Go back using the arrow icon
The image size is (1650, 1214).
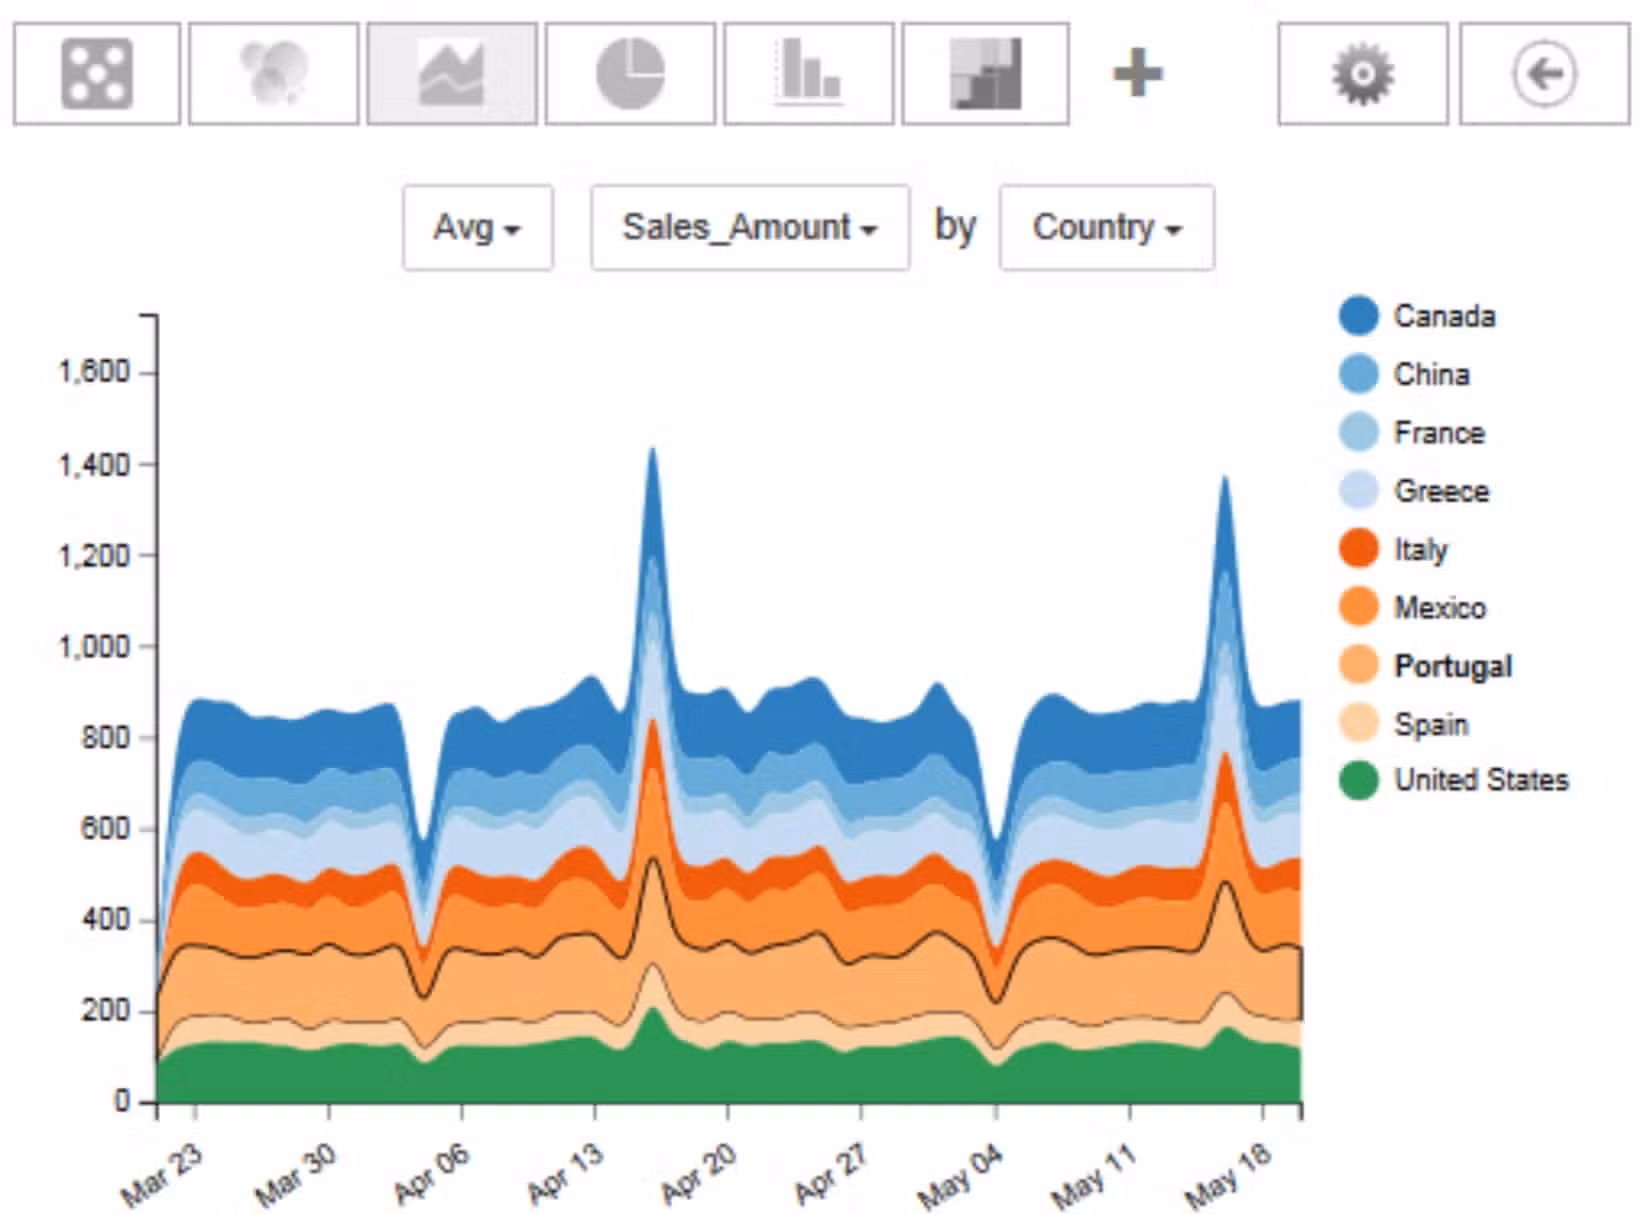(x=1543, y=72)
